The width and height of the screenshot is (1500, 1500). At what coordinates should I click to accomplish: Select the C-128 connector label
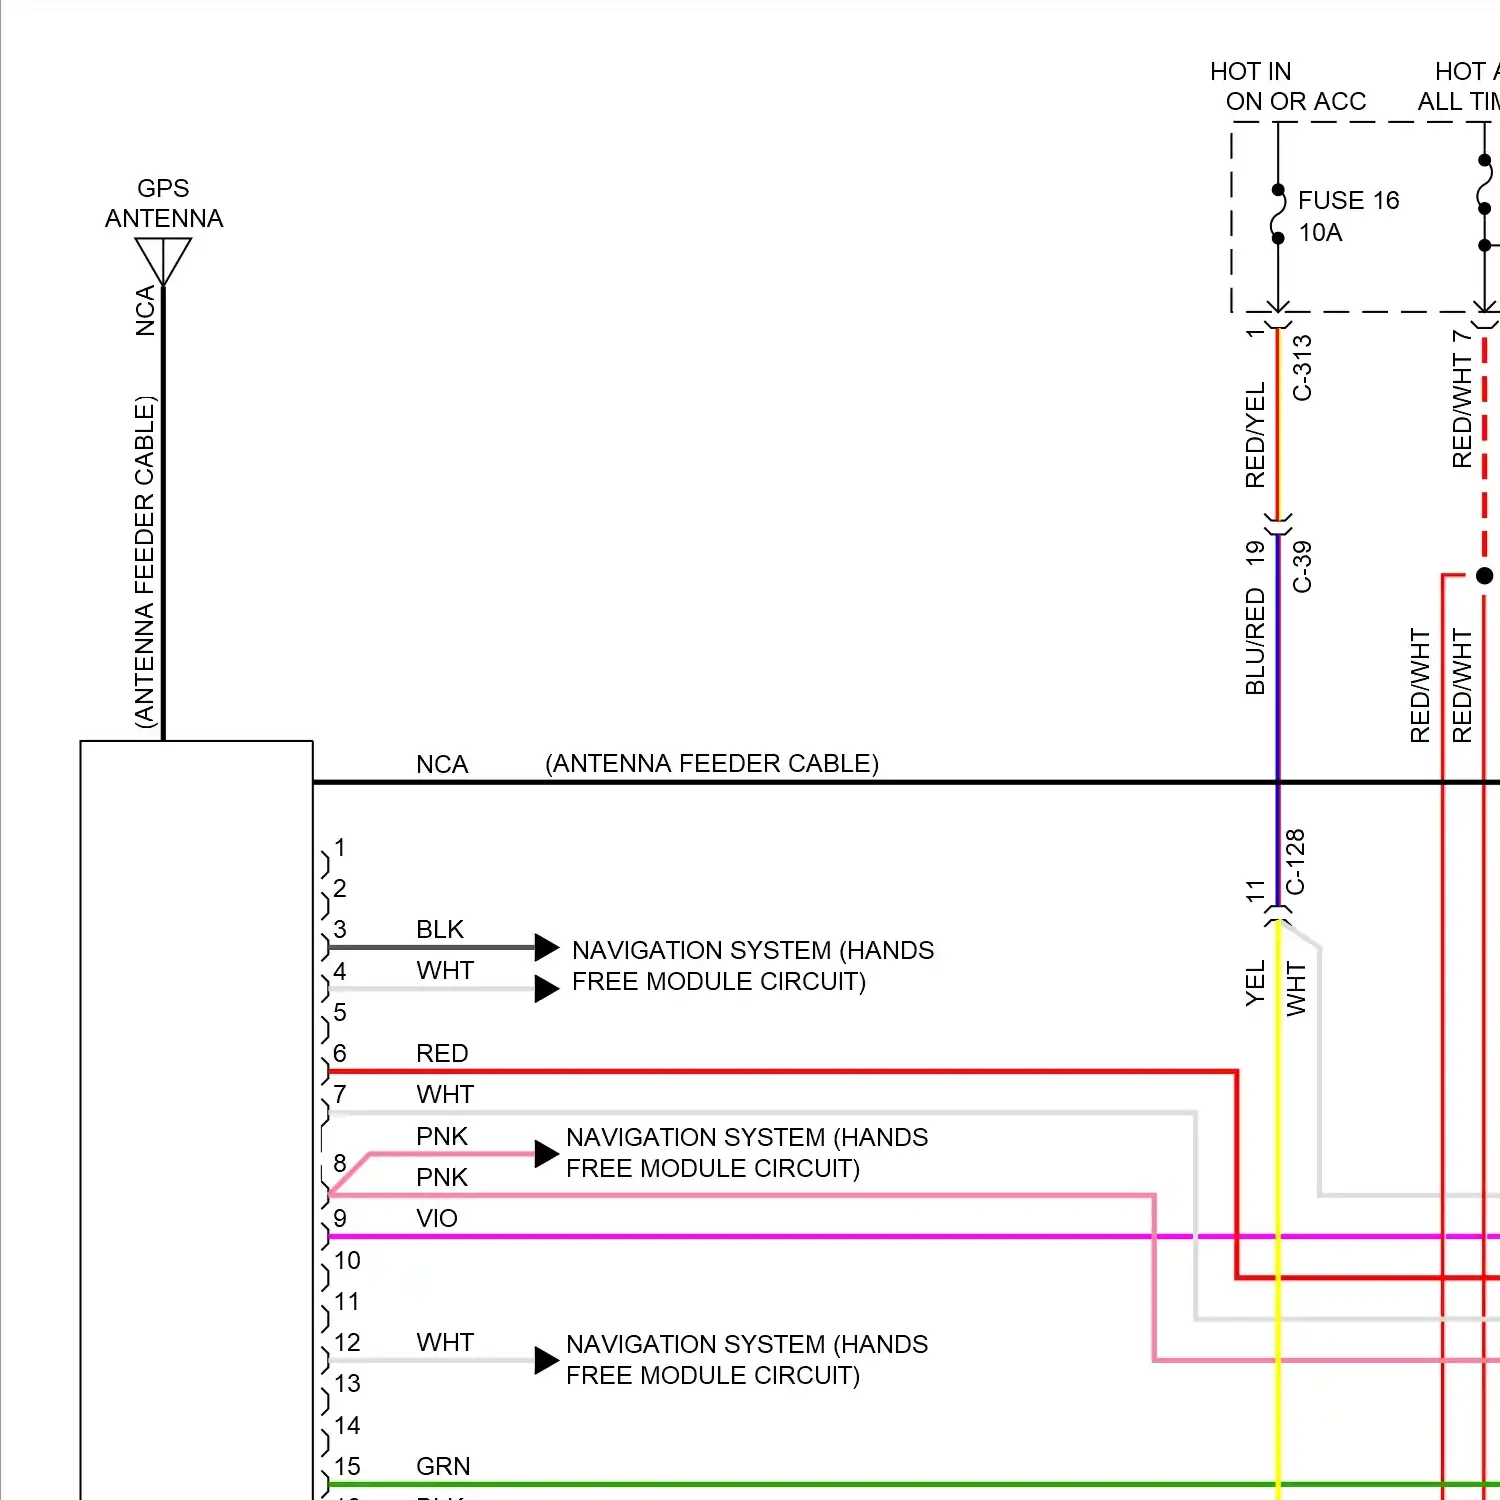coord(1295,862)
